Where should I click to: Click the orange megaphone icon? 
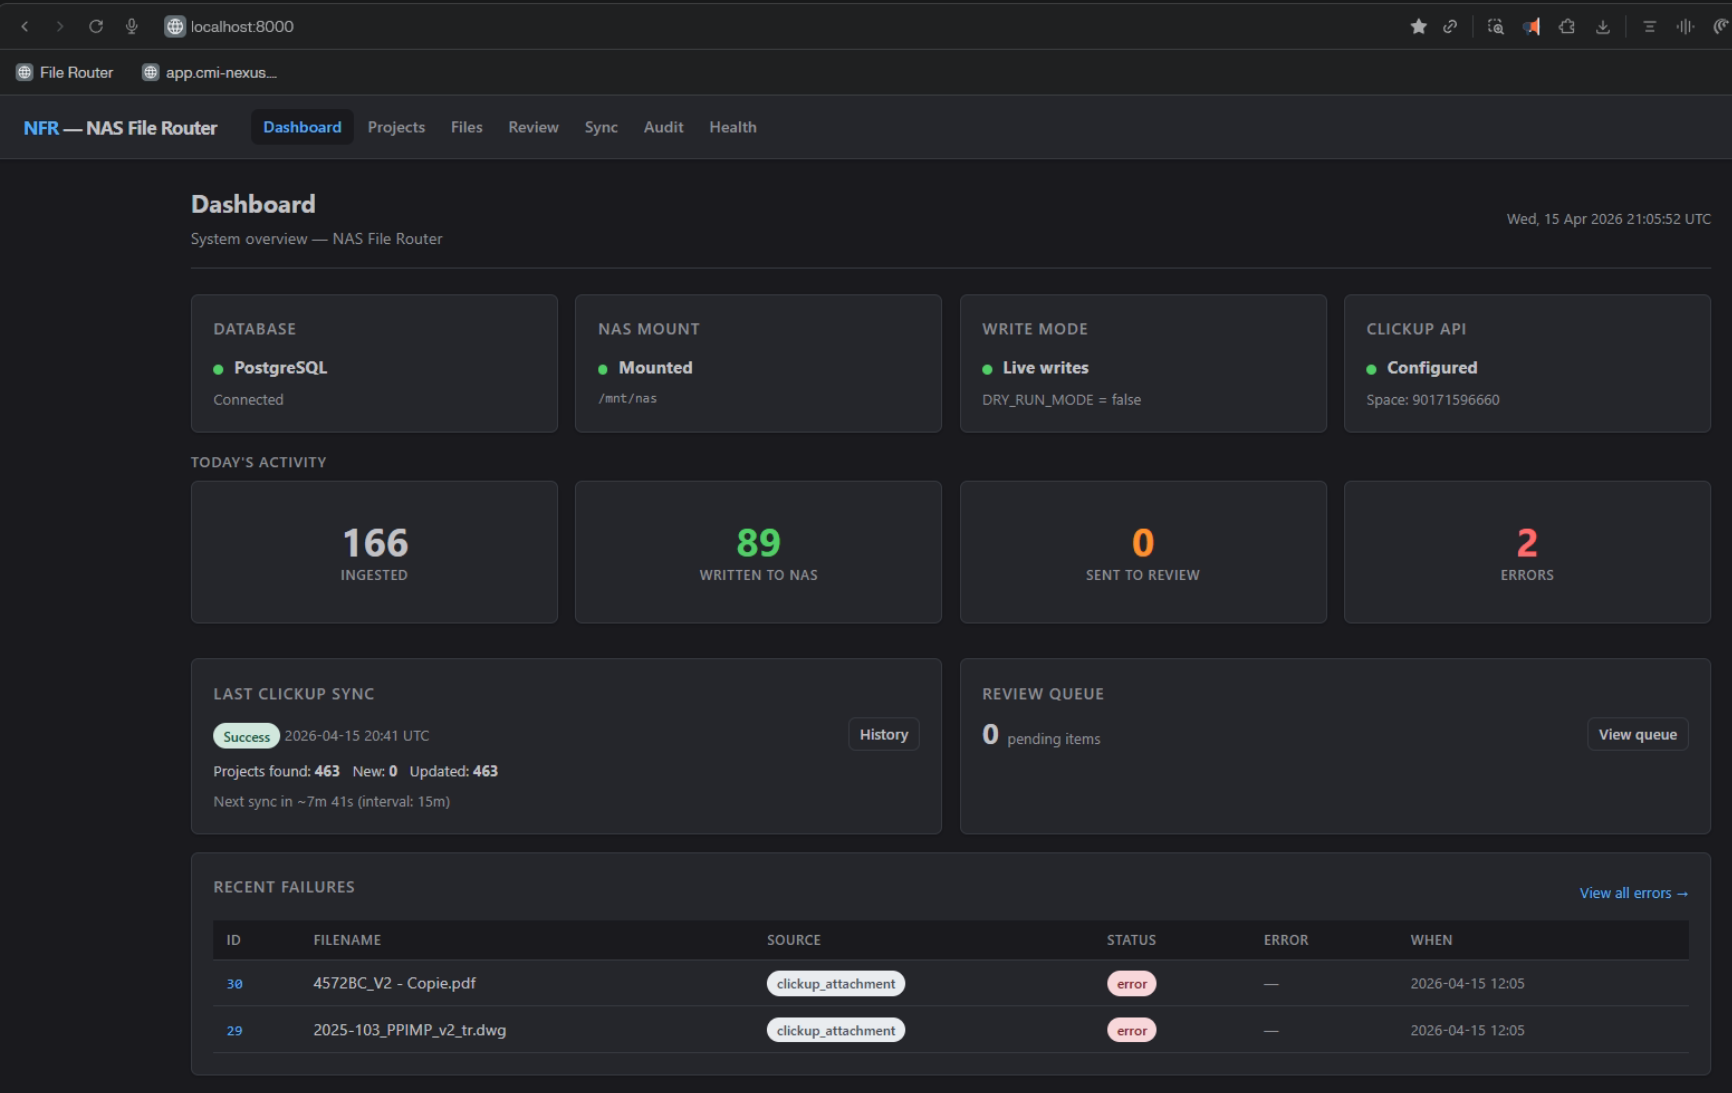tap(1531, 27)
